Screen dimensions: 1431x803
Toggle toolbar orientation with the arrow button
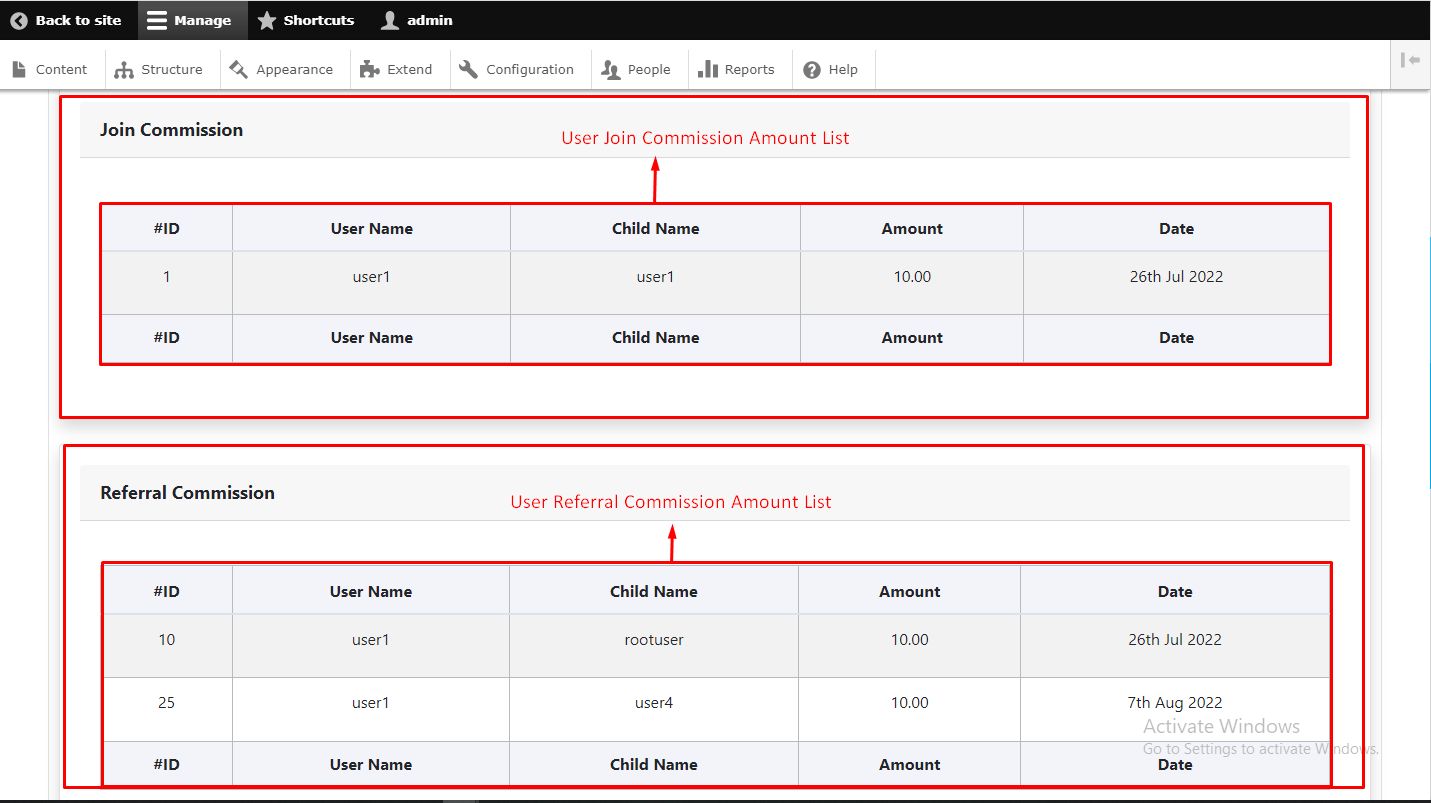[1410, 61]
